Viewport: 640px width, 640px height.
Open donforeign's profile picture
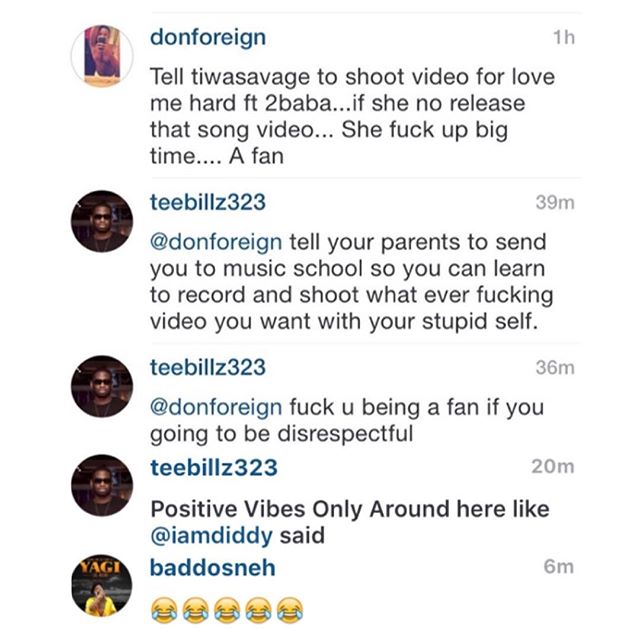tap(102, 56)
